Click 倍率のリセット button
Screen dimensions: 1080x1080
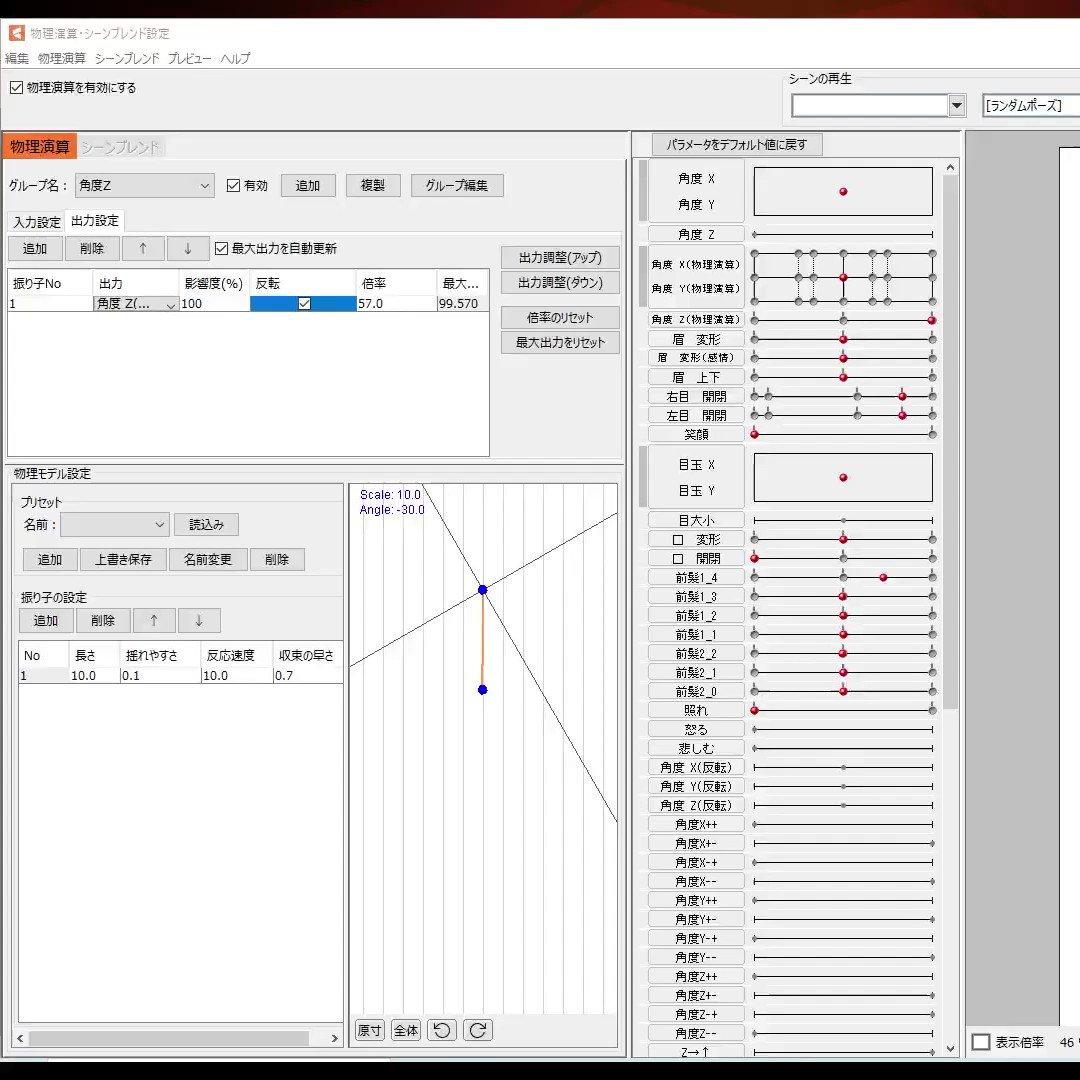(560, 318)
